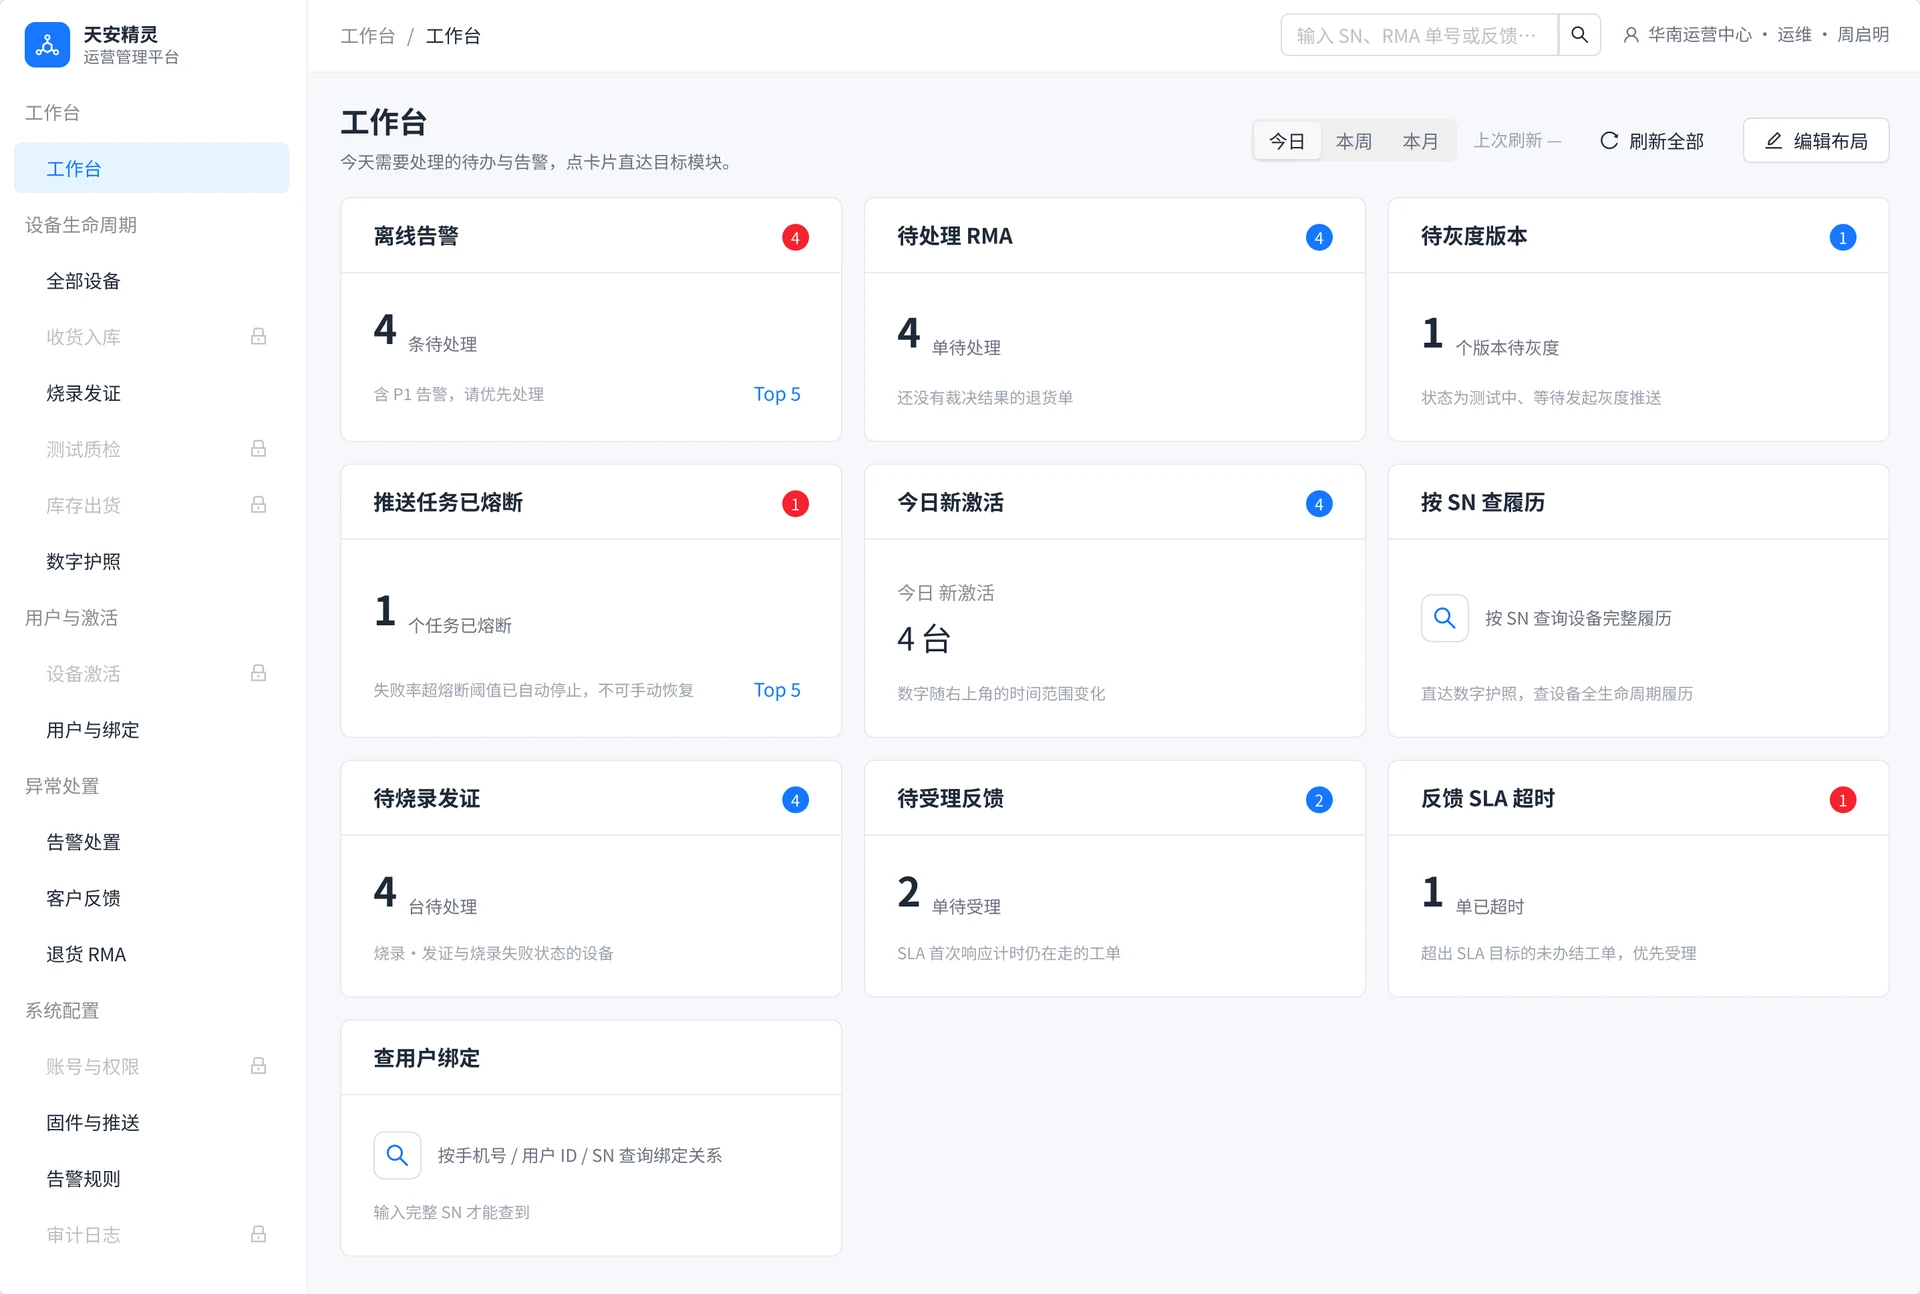Screen dimensions: 1920x1294
Task: Click the lock icon next to 收货入库
Action: [x=258, y=336]
